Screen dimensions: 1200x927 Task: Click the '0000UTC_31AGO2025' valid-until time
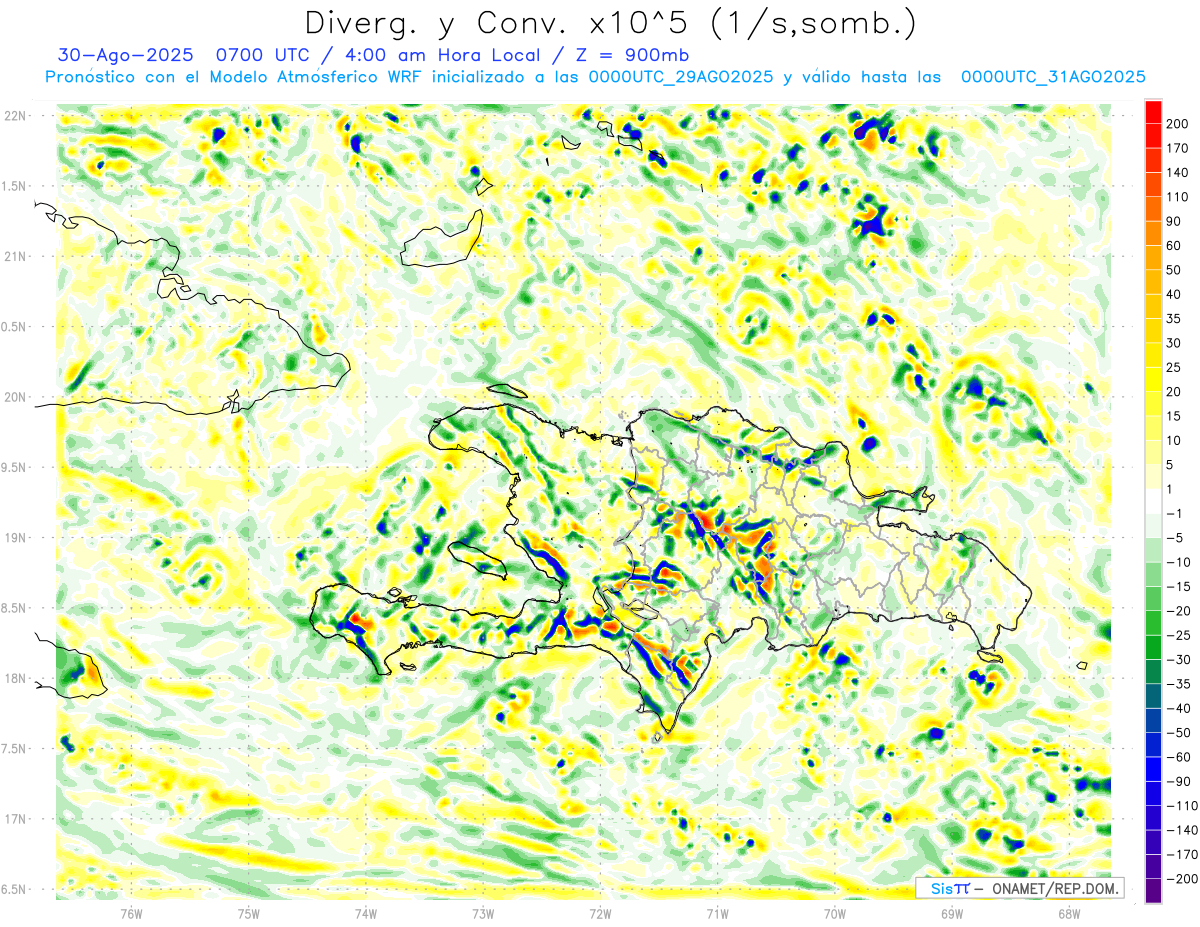tap(1053, 77)
